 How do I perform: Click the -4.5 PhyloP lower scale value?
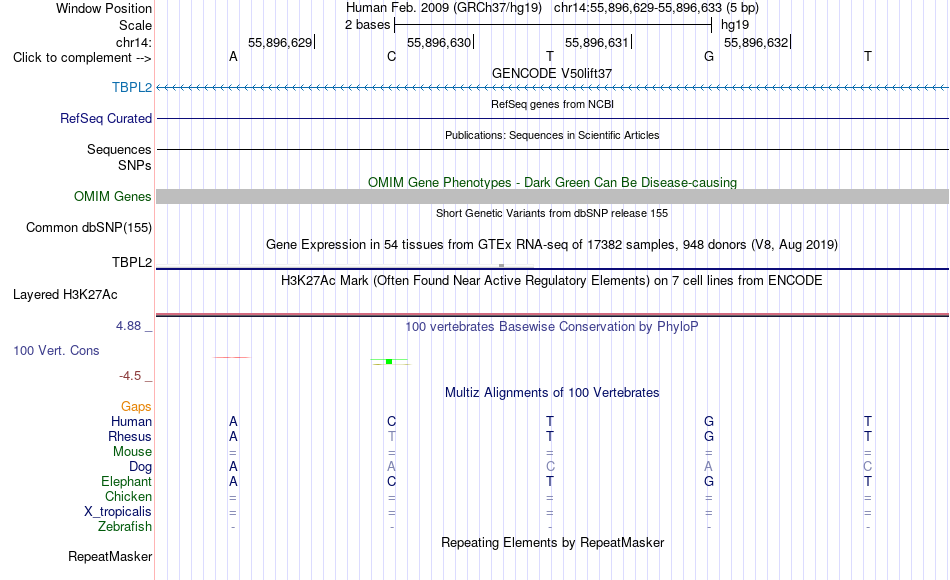[130, 376]
